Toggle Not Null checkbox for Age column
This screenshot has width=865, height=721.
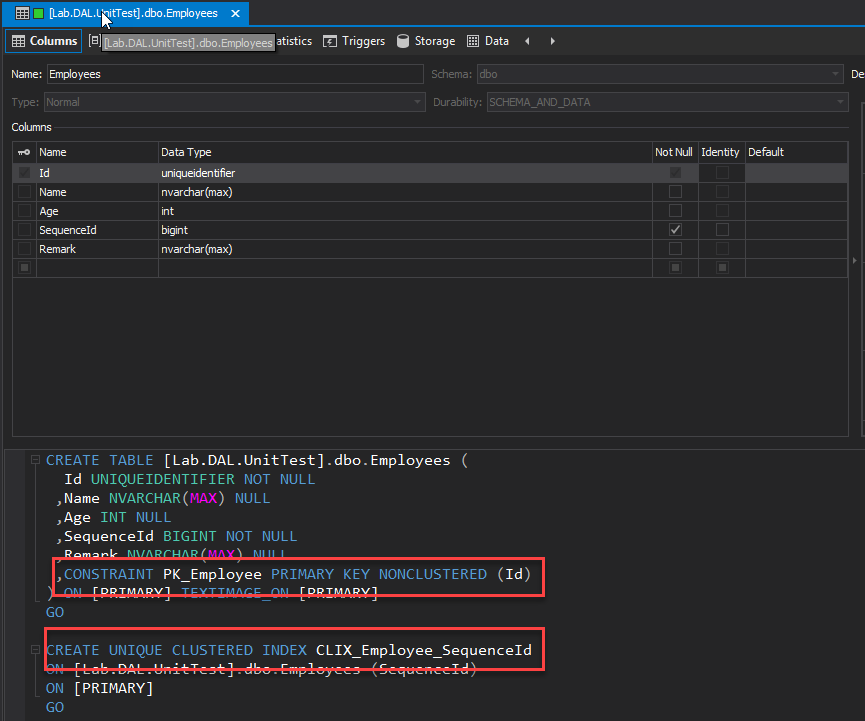click(x=675, y=211)
